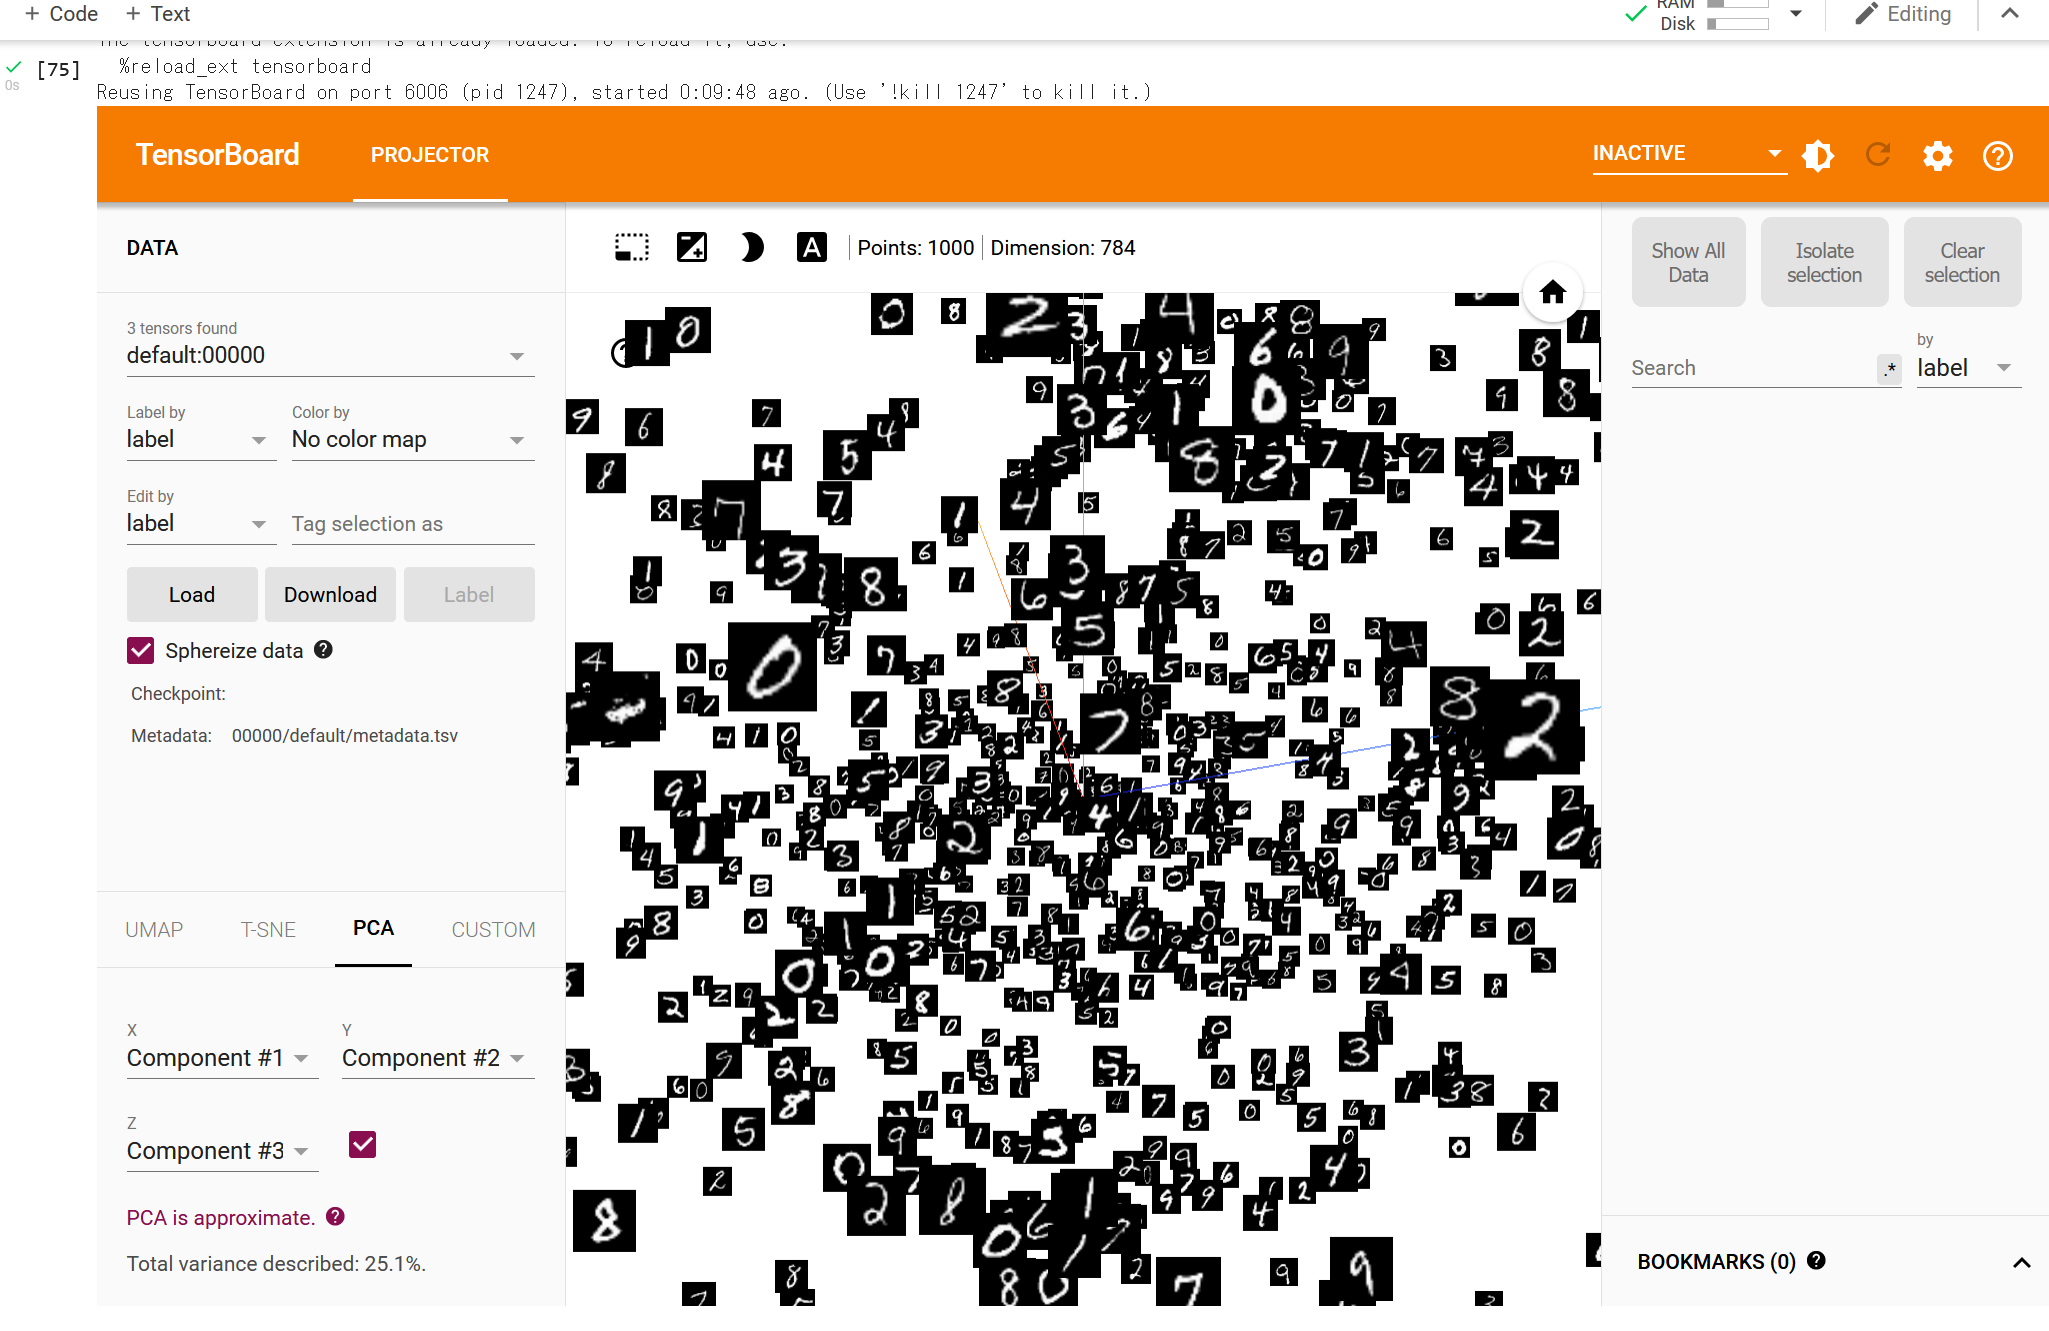The height and width of the screenshot is (1331, 2049).
Task: Open the search by label dropdown
Action: pyautogui.click(x=1968, y=368)
